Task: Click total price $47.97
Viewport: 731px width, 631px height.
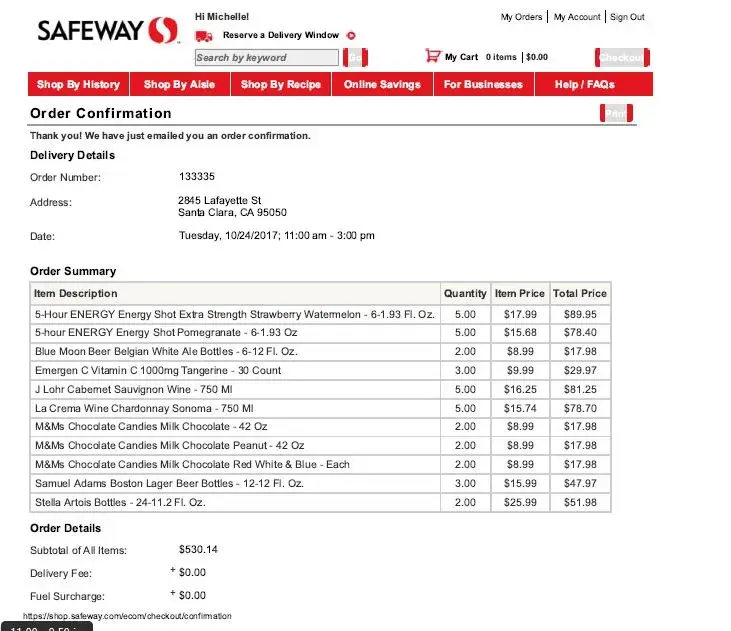Action: point(580,484)
